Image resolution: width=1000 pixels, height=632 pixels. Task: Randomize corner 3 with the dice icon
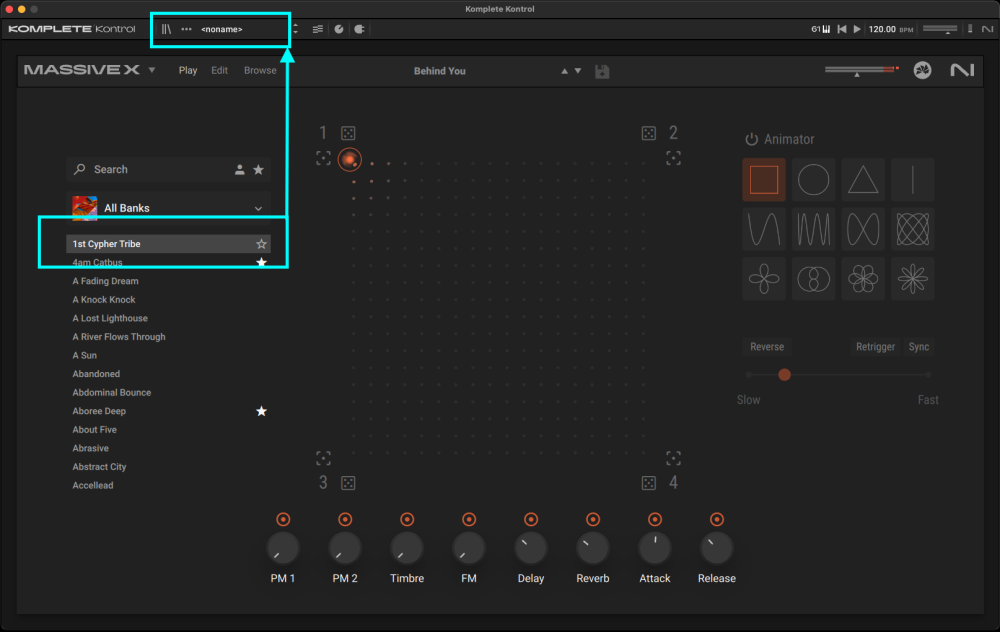click(348, 483)
